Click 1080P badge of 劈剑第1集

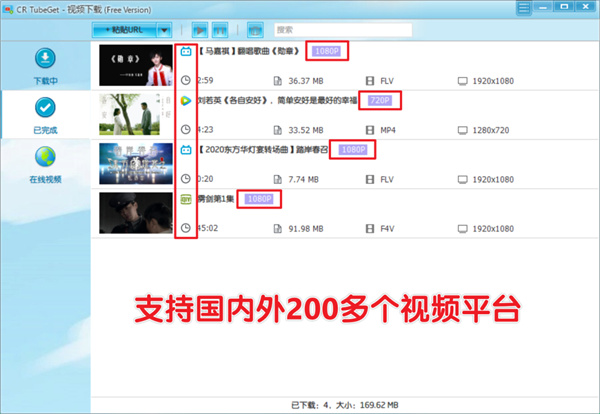259,199
